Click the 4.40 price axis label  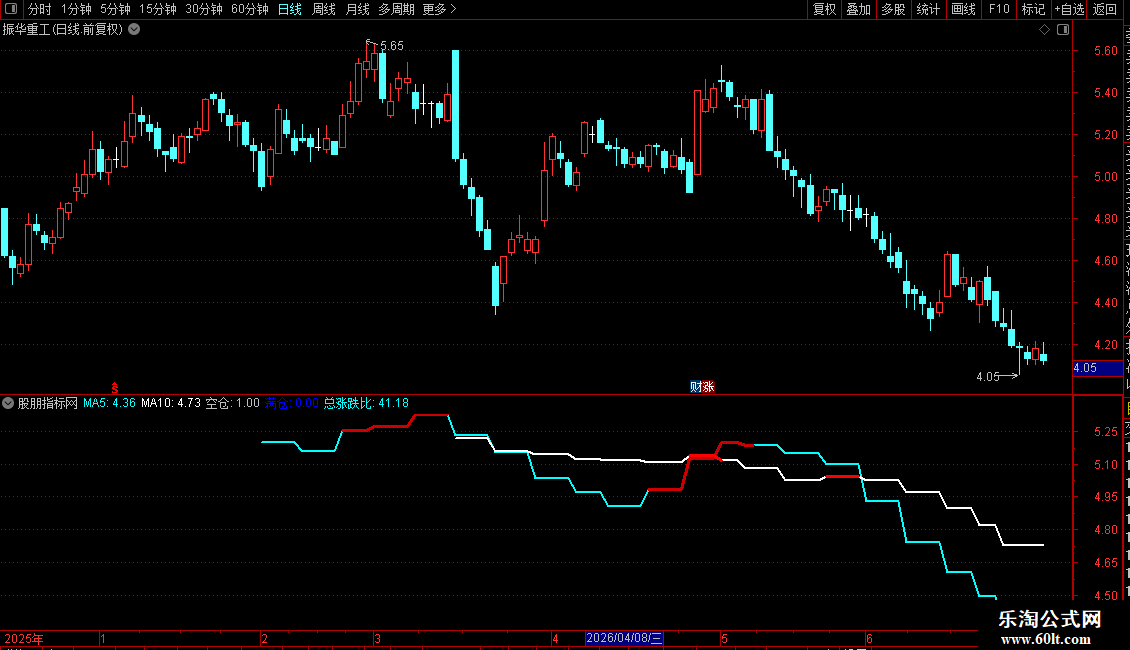click(1105, 303)
